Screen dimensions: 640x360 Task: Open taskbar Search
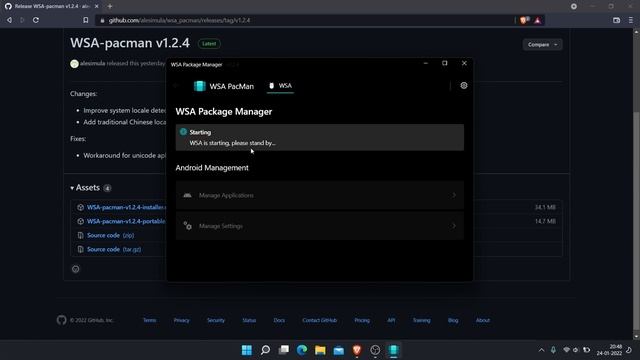[x=265, y=350]
